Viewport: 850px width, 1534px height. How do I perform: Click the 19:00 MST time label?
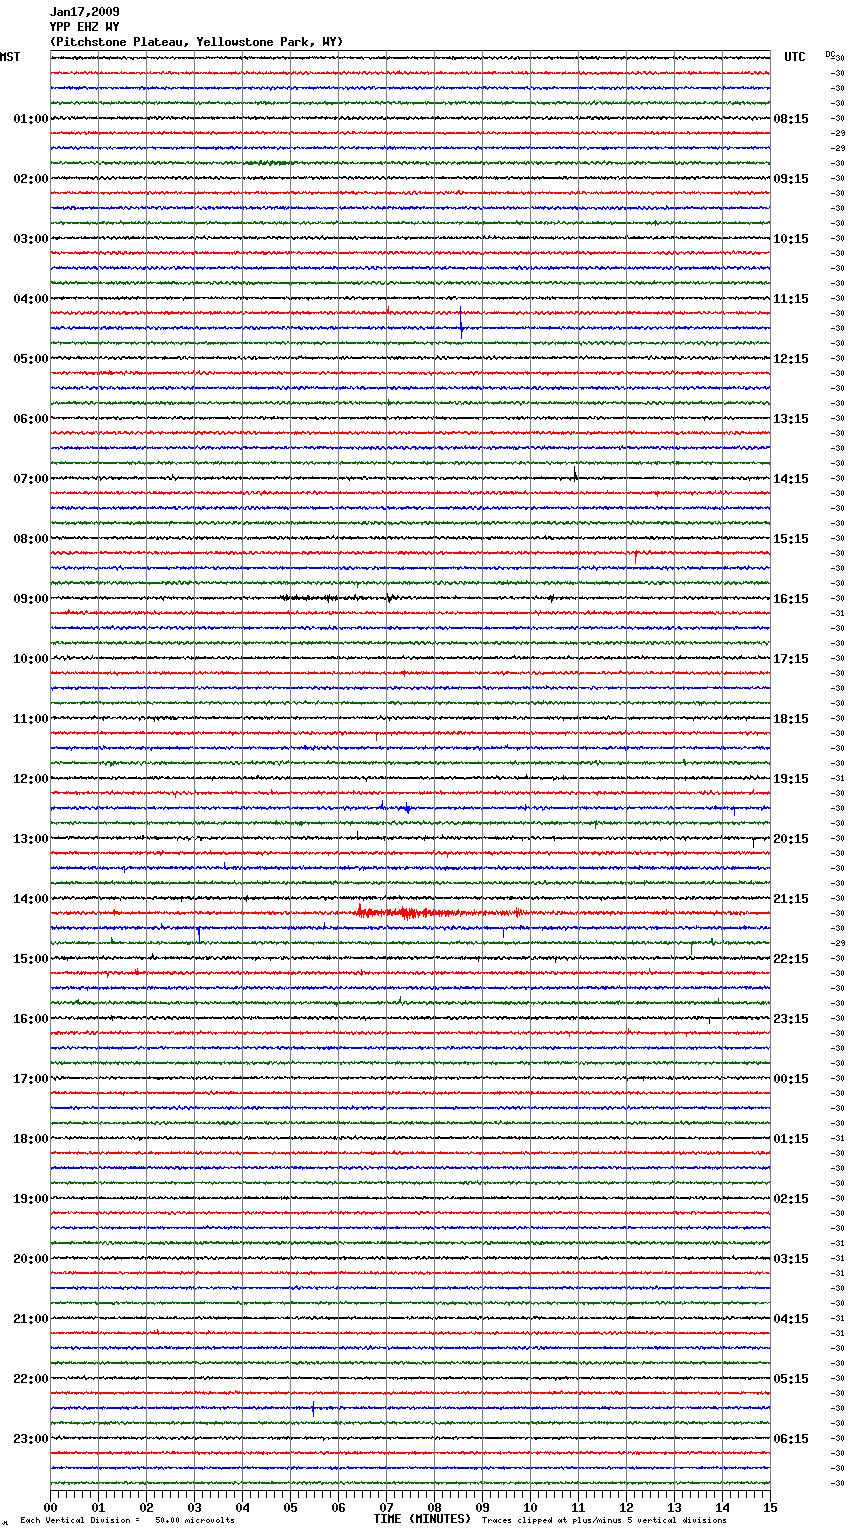(31, 1199)
